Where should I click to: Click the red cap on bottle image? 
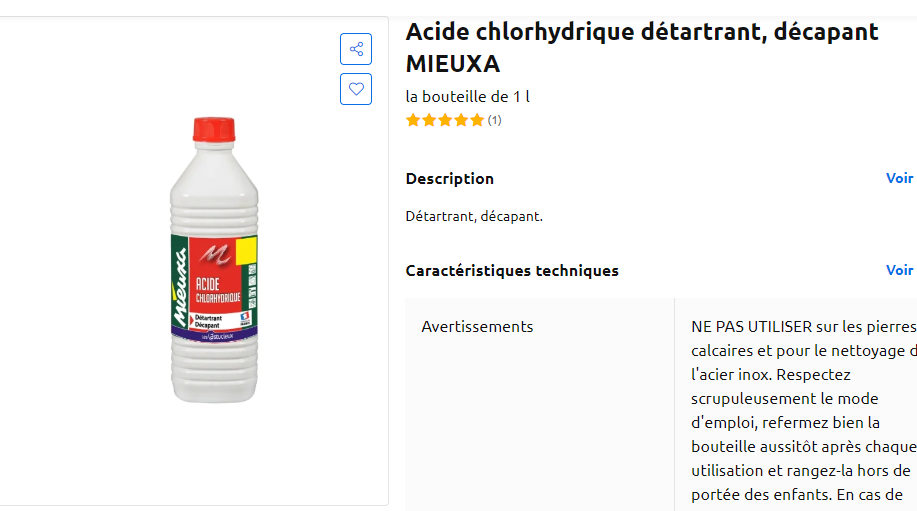(x=213, y=131)
